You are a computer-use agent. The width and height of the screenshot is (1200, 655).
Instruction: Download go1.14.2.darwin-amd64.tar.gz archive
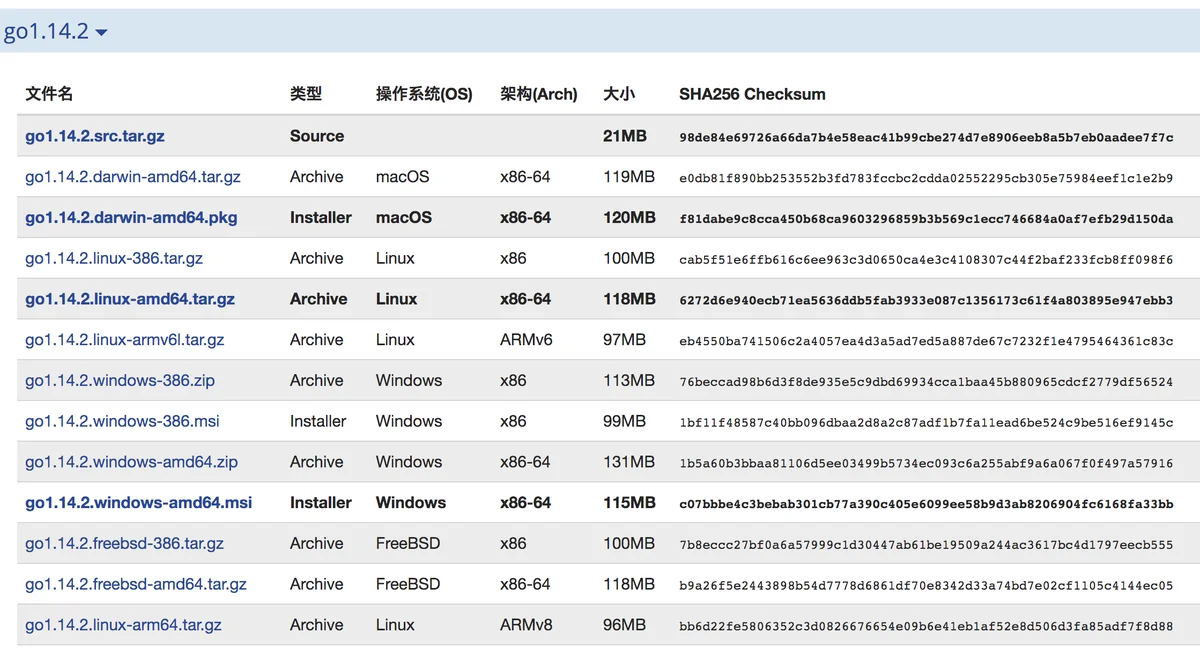point(133,177)
